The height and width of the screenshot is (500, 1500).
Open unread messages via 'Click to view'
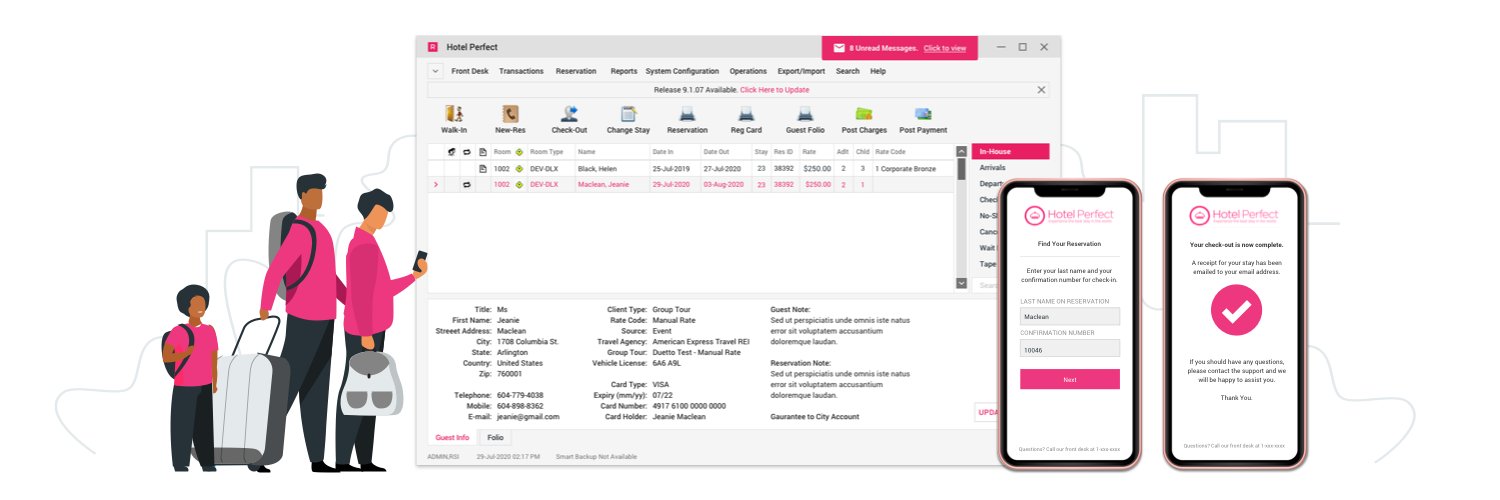tap(944, 48)
